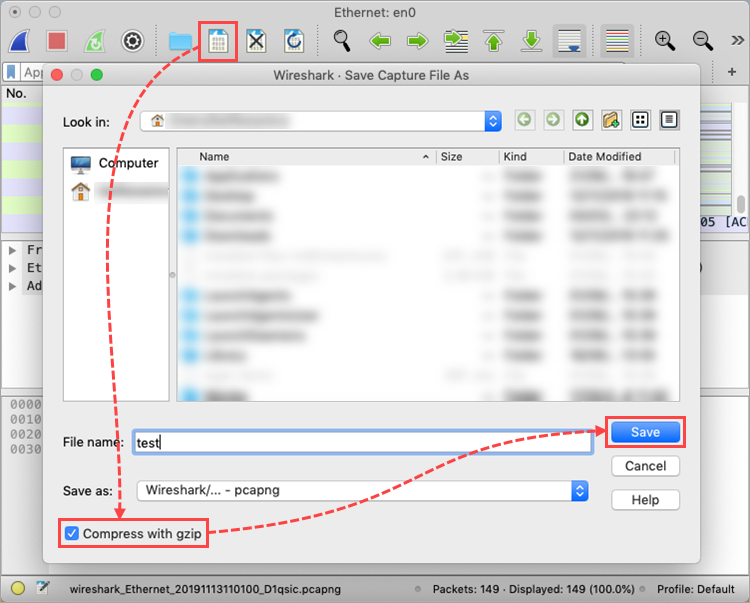Click the Save button
The height and width of the screenshot is (603, 750).
click(x=645, y=432)
